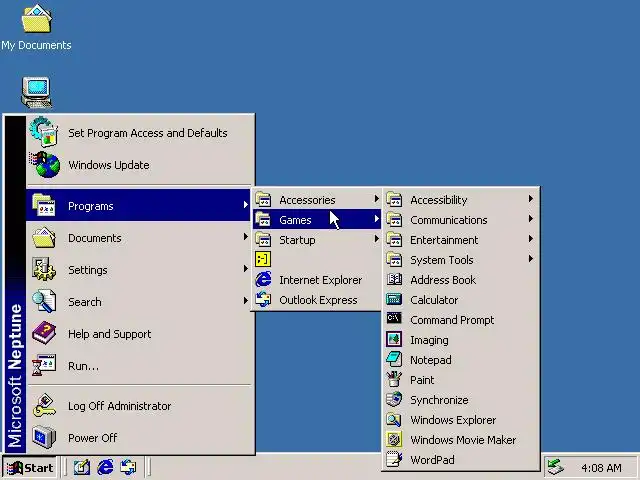Click the Start button

click(x=29, y=467)
